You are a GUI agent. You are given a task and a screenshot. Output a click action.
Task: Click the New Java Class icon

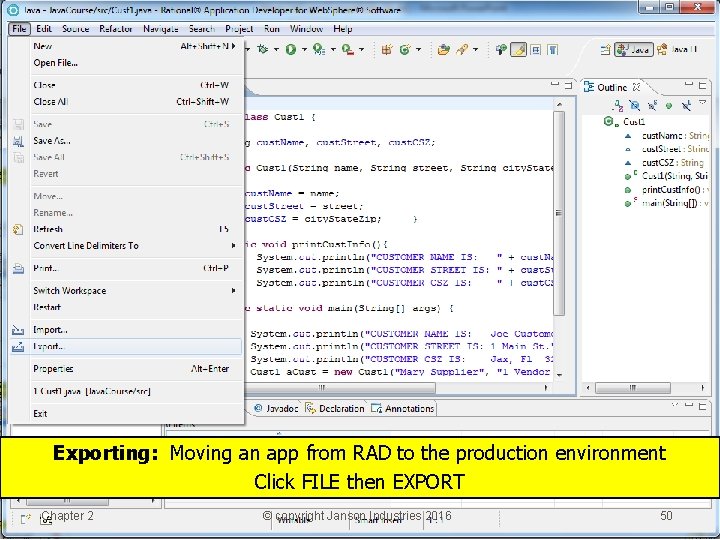point(405,50)
